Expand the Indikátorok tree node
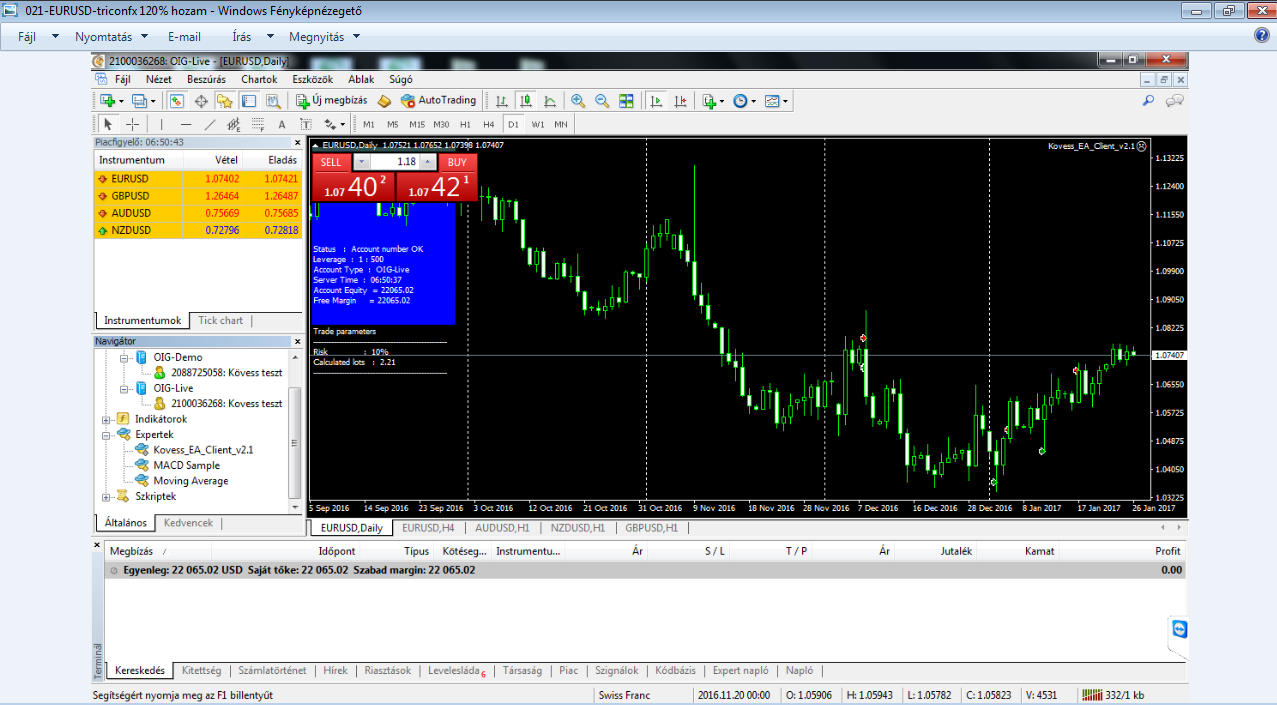The height and width of the screenshot is (705, 1277). [108, 419]
